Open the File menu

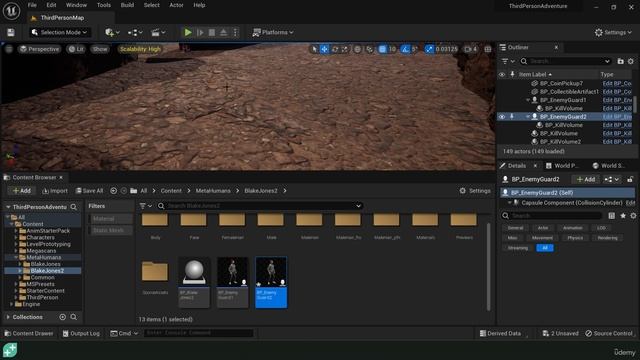click(x=32, y=5)
